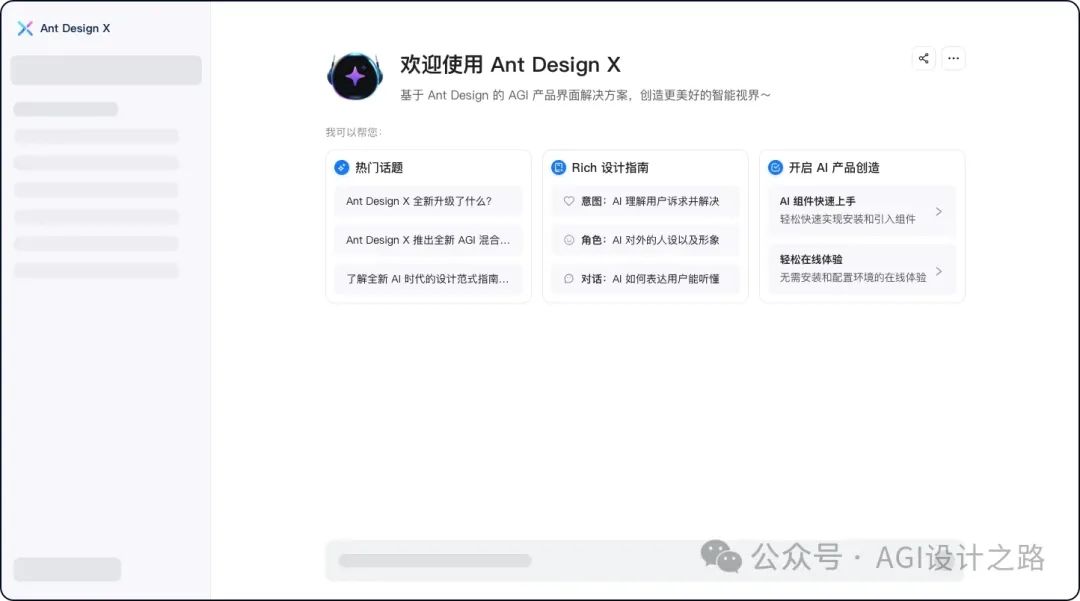1080x601 pixels.
Task: Click the 我可以帮您: label
Action: (353, 132)
